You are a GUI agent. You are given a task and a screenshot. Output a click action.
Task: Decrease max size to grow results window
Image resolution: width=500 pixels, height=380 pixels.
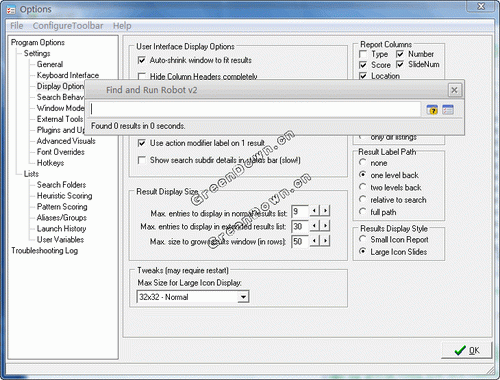[x=315, y=240]
